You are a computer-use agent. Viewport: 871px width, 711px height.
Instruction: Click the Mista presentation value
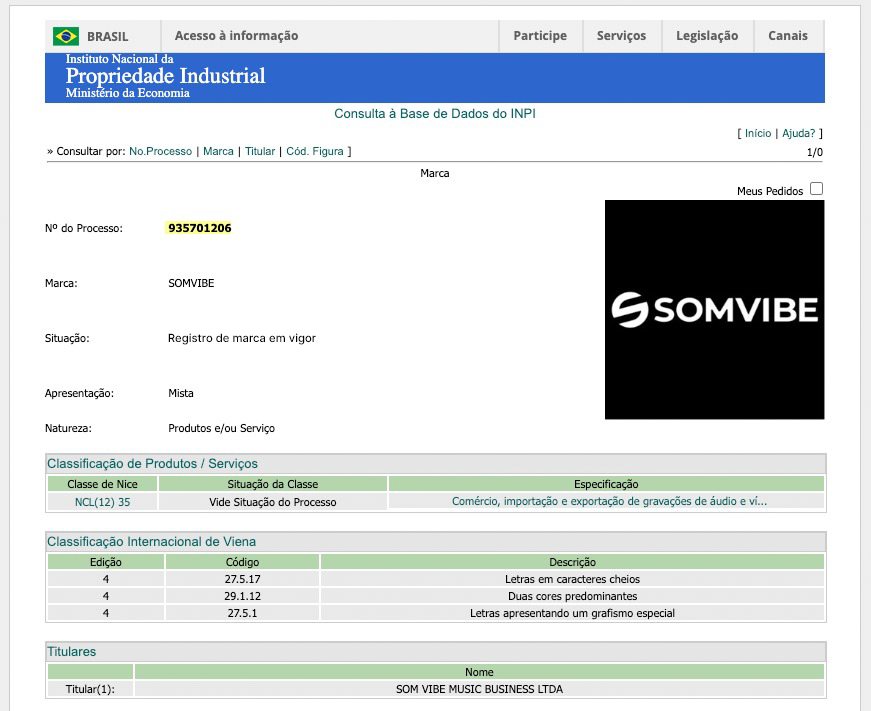[181, 393]
